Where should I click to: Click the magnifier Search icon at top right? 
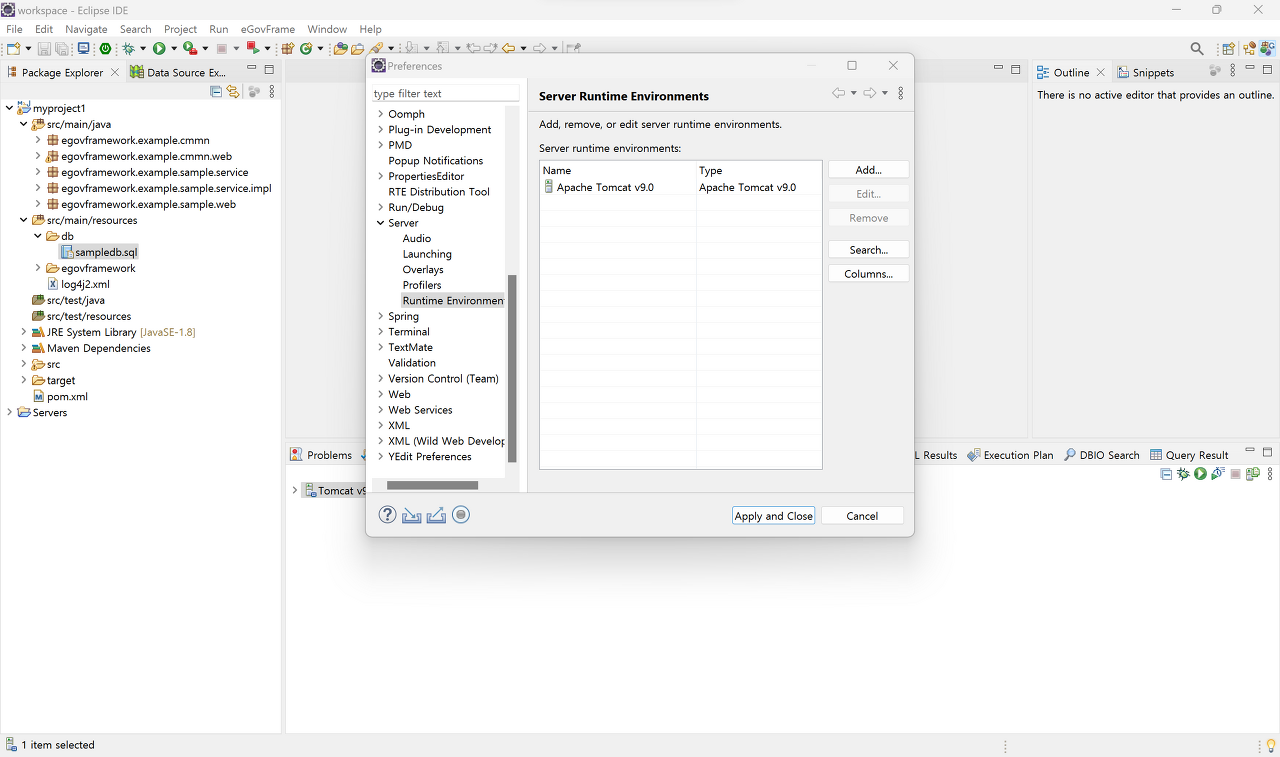click(x=1197, y=48)
